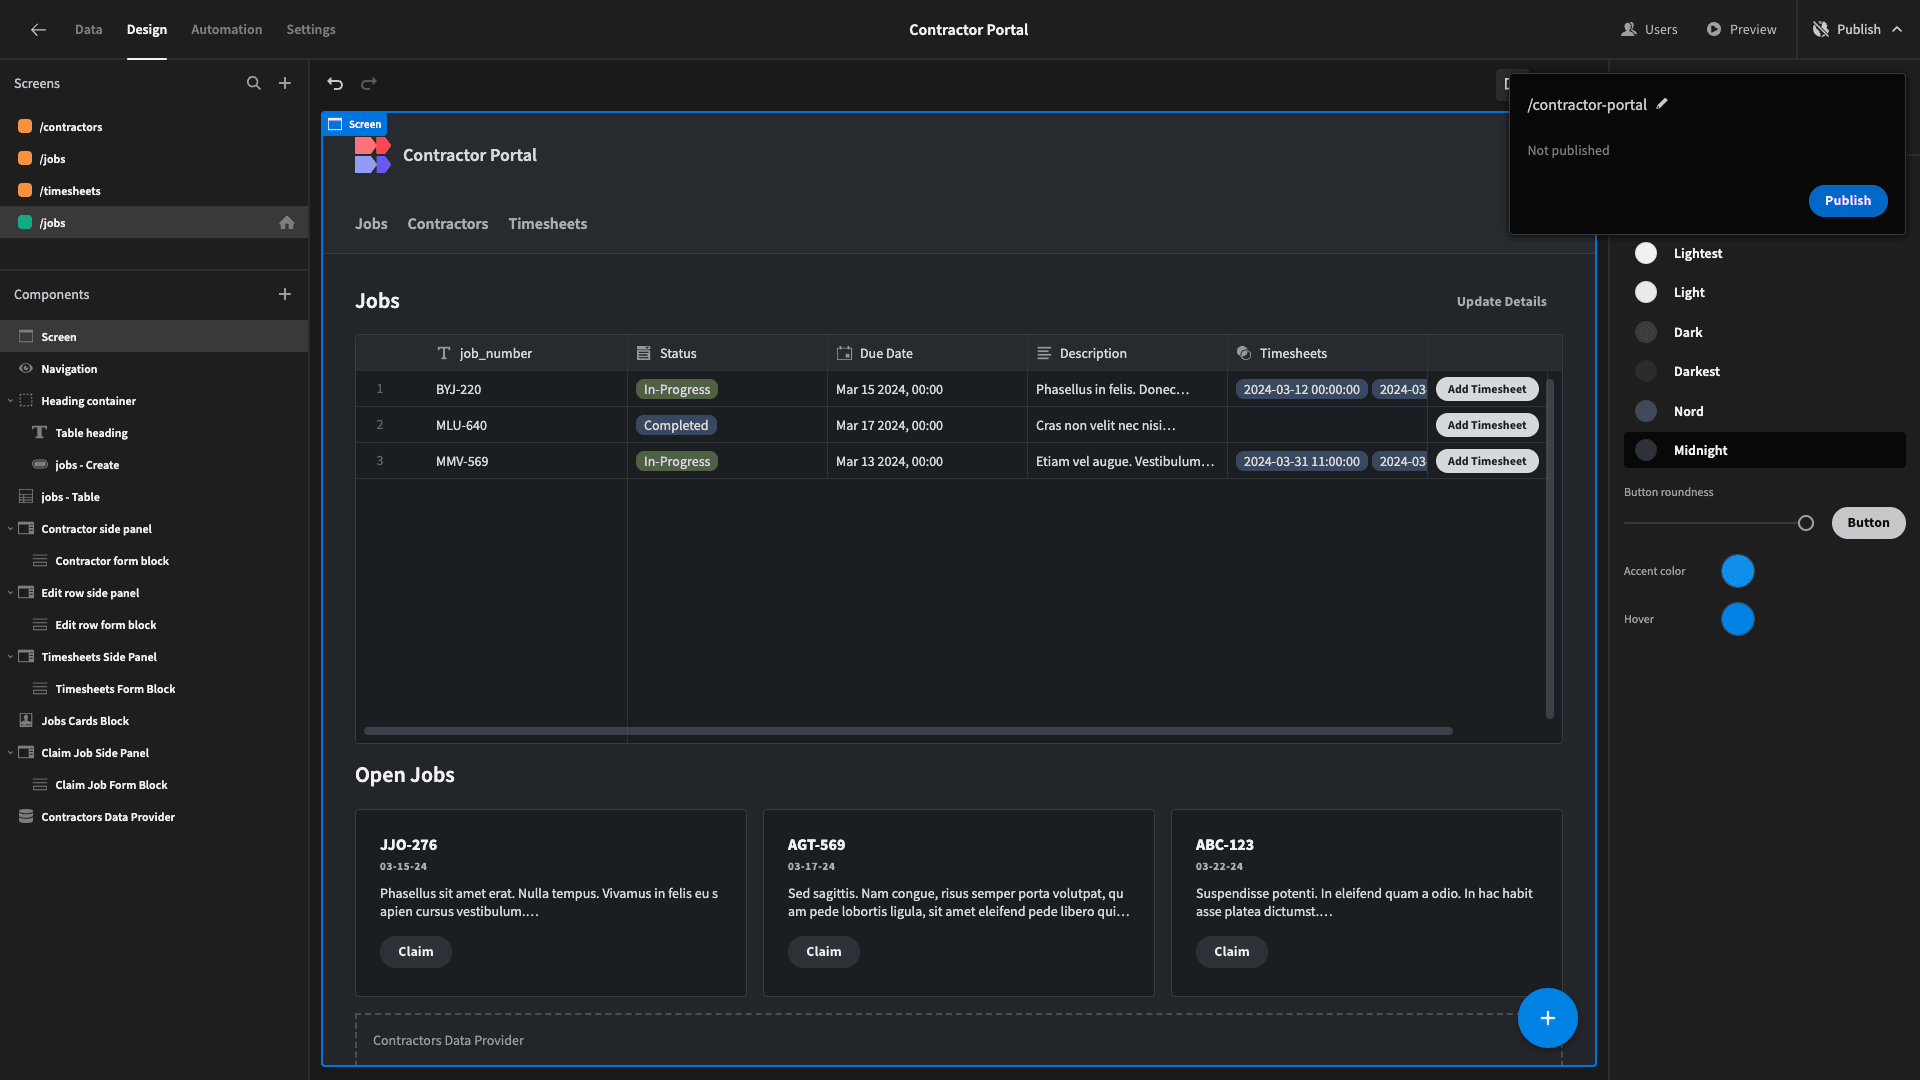The height and width of the screenshot is (1080, 1920).
Task: Click Timesheets nav link in preview
Action: click(548, 224)
